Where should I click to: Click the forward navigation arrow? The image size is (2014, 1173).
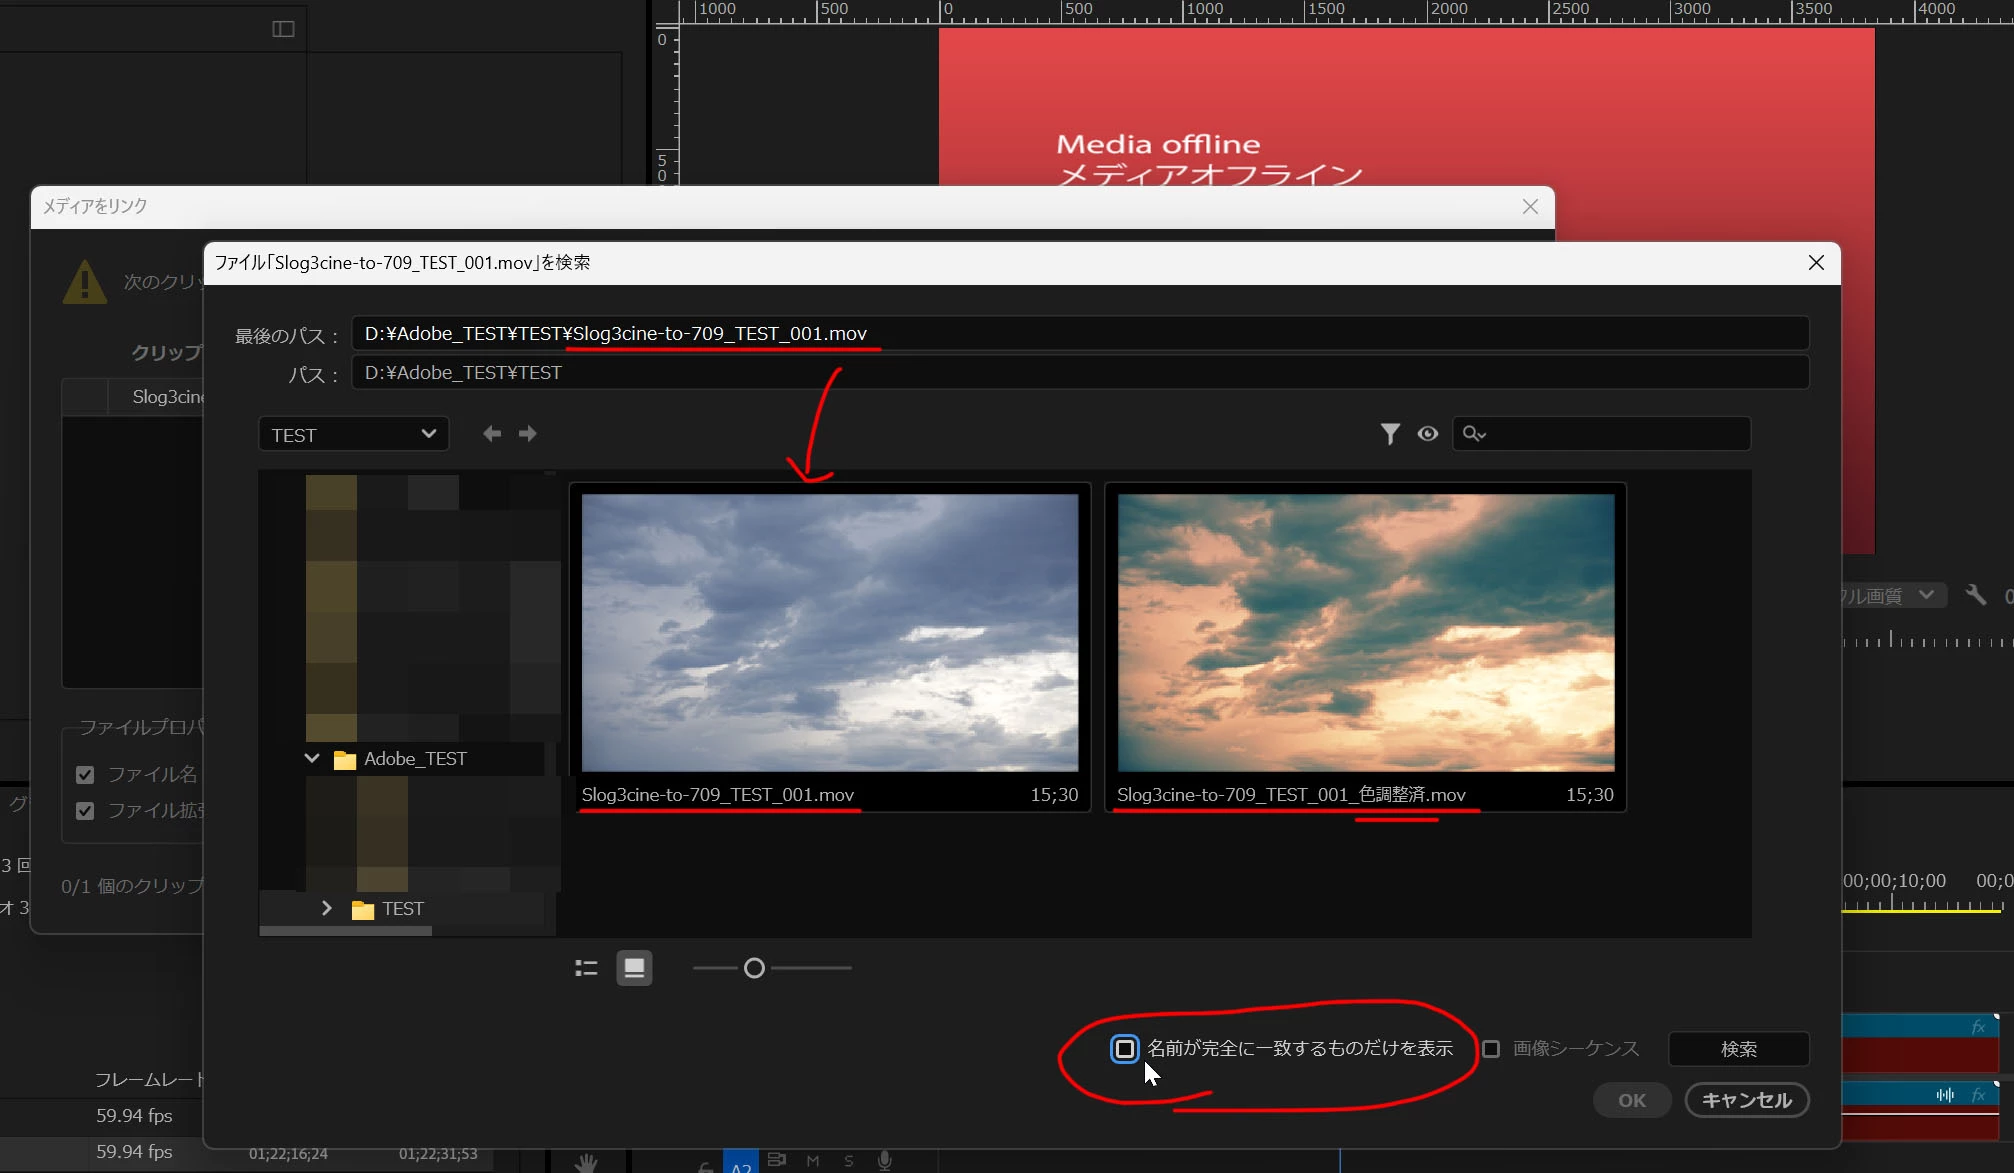(x=527, y=433)
